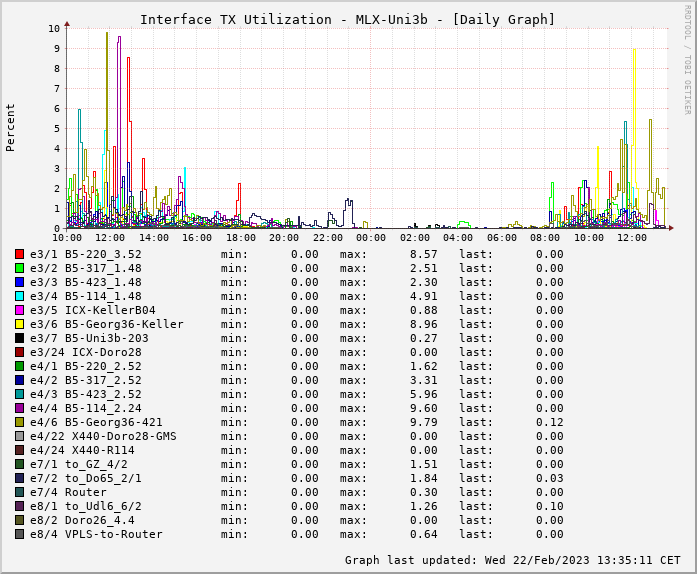Click the Graph last updated timestamp text
697x574 pixels.
coord(512,560)
